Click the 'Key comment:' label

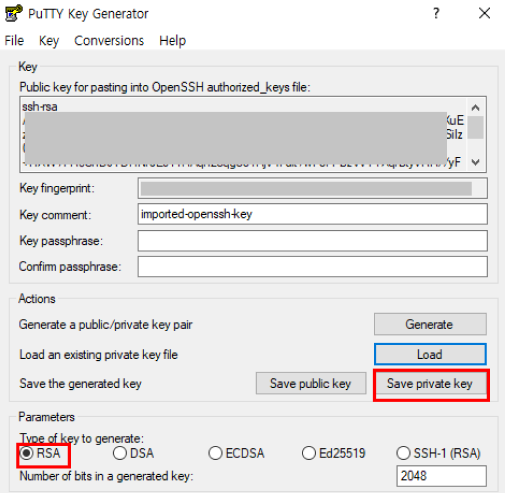[x=55, y=215]
